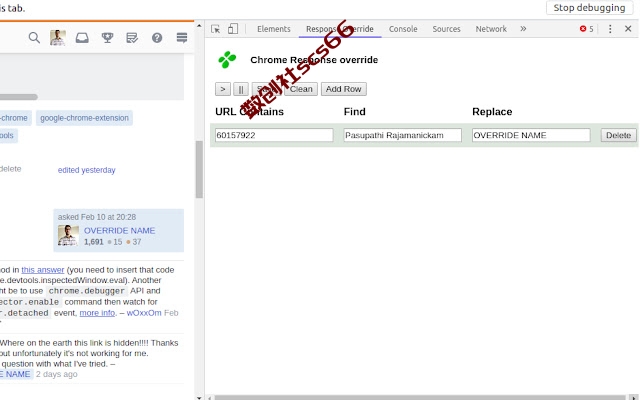Toggle the device toolbar icon in DevTools
The height and width of the screenshot is (400, 640).
coord(233,29)
